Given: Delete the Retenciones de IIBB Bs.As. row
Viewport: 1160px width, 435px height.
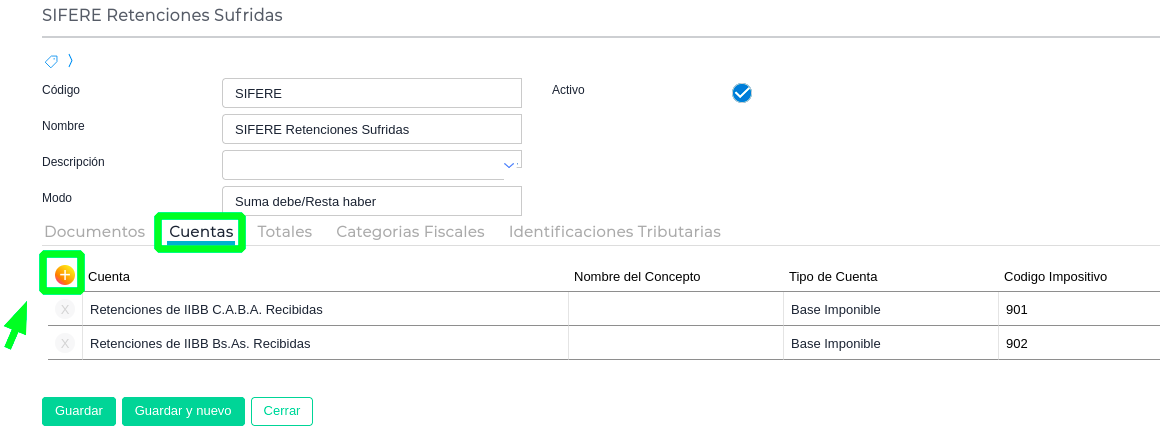Looking at the screenshot, I should coord(65,344).
